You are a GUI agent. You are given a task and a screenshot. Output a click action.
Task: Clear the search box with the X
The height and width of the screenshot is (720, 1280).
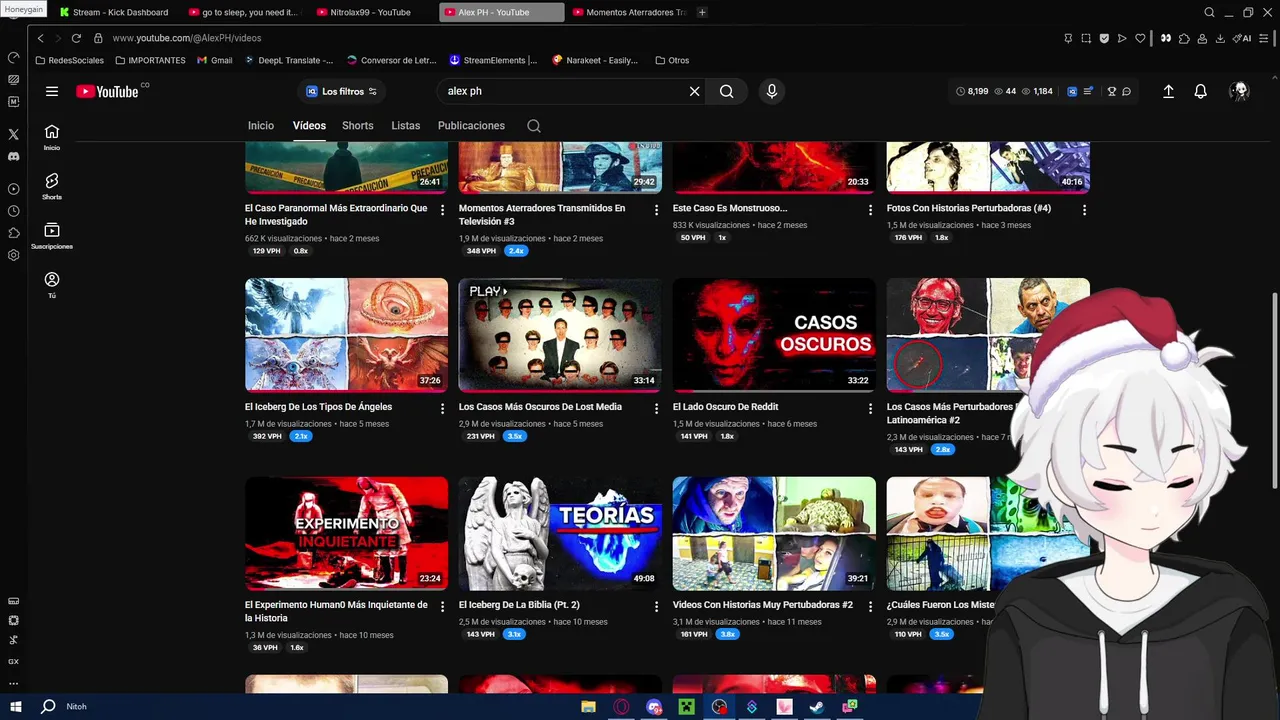(x=694, y=91)
